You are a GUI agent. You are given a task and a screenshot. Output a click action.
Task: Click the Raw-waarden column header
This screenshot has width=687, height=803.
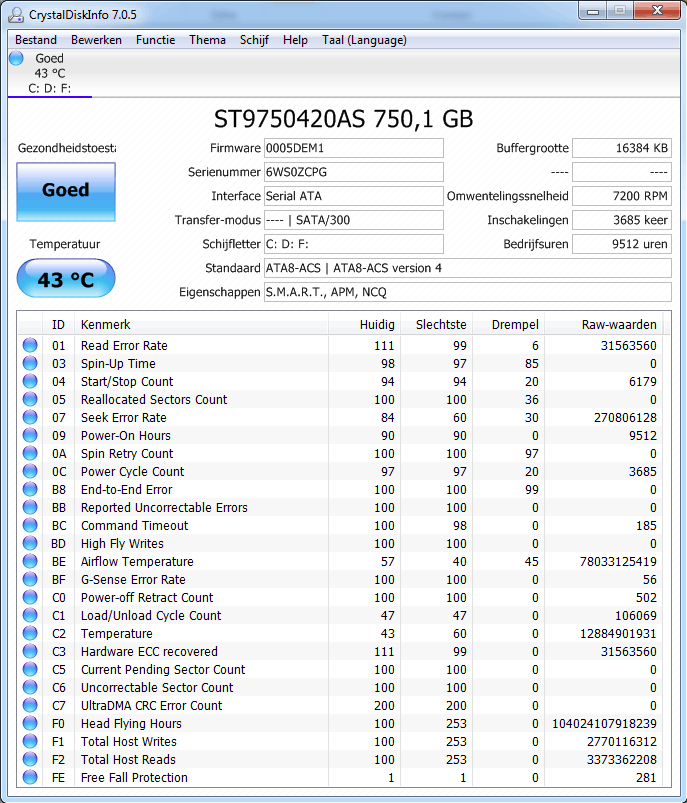click(603, 325)
